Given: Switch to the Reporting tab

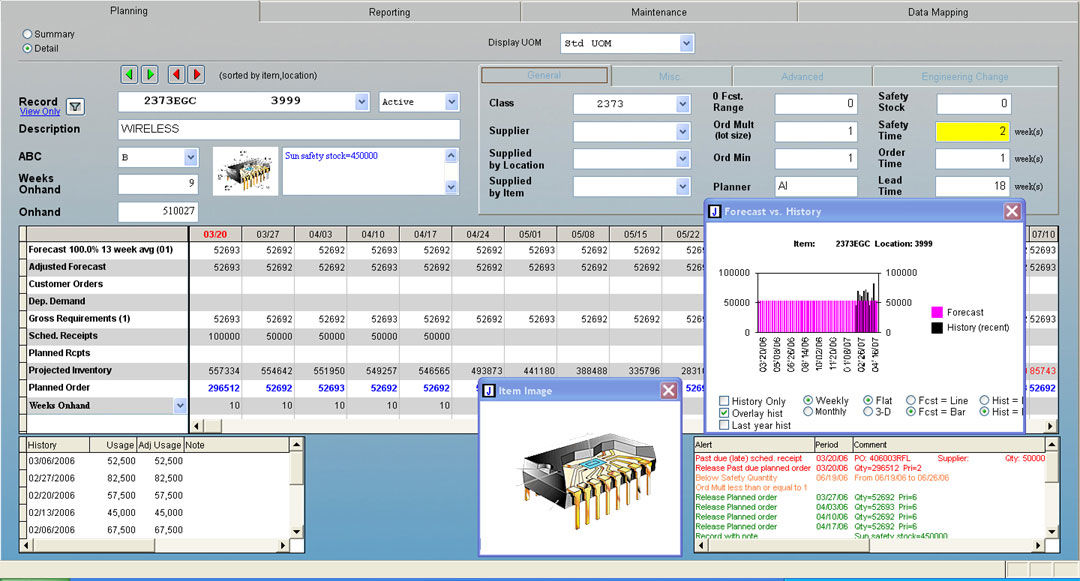Looking at the screenshot, I should (x=389, y=12).
